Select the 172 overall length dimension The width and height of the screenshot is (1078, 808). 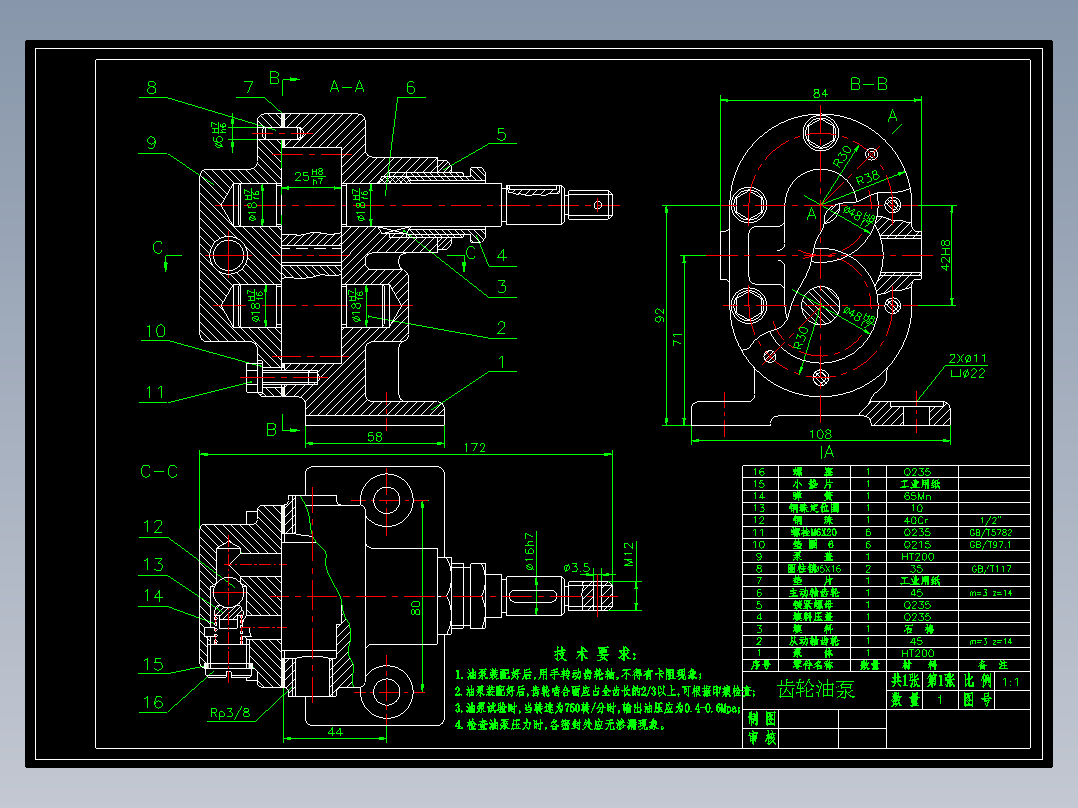tap(474, 448)
